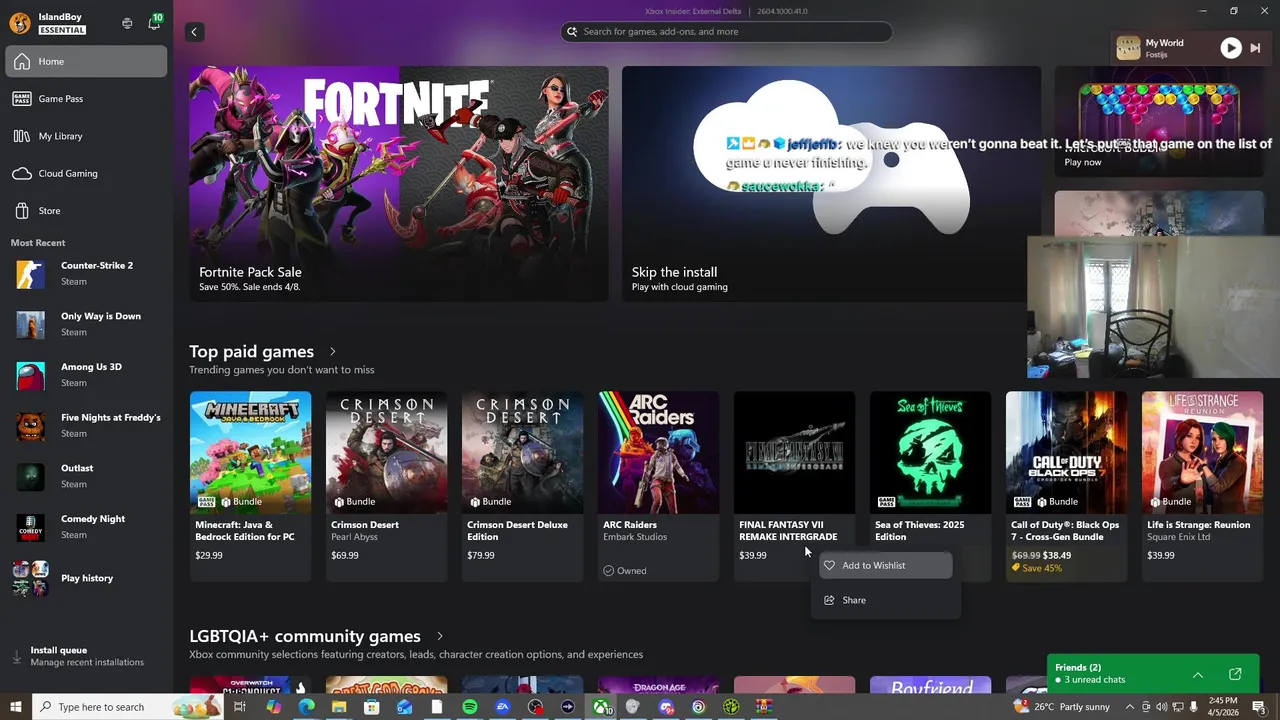This screenshot has width=1280, height=720.
Task: Open the Top paid games heading
Action: [252, 352]
